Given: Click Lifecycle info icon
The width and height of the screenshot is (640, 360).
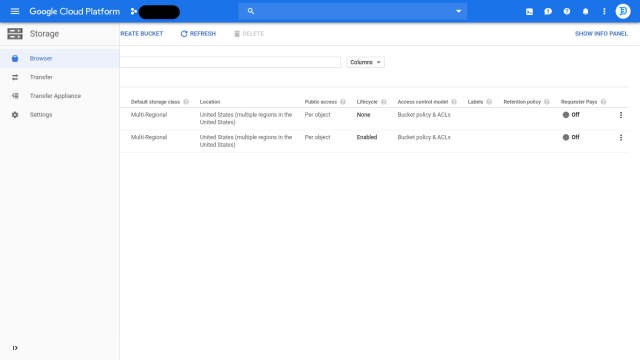Looking at the screenshot, I should [384, 102].
